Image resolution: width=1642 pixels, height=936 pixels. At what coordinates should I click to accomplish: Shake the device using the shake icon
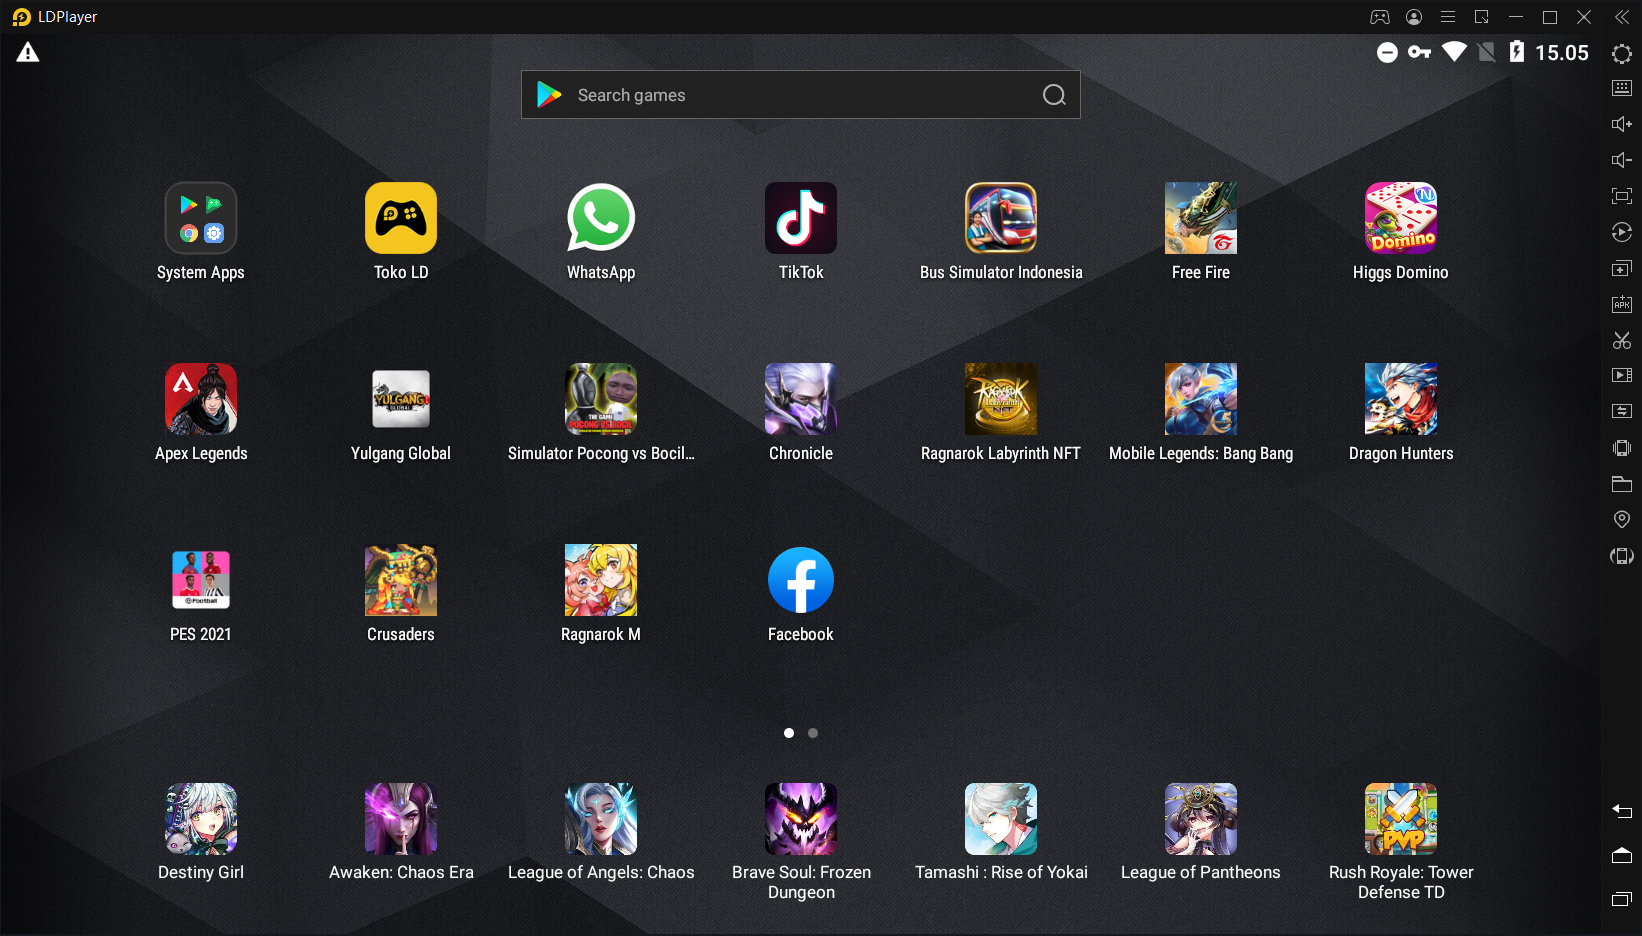coord(1622,447)
